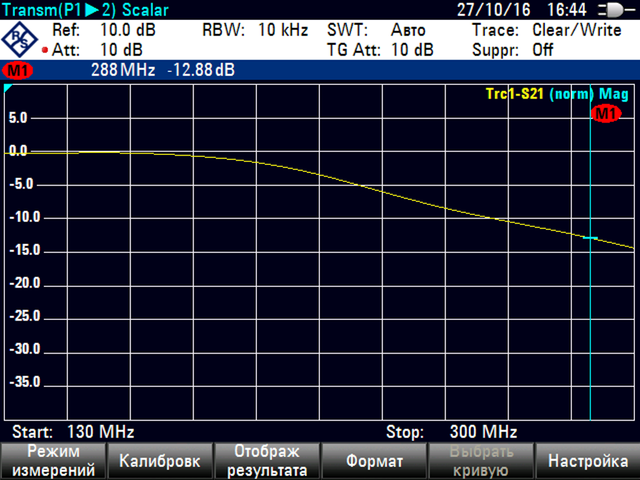The image size is (640, 480).
Task: Edit the Stop 300 MHz frequency field
Action: click(451, 432)
